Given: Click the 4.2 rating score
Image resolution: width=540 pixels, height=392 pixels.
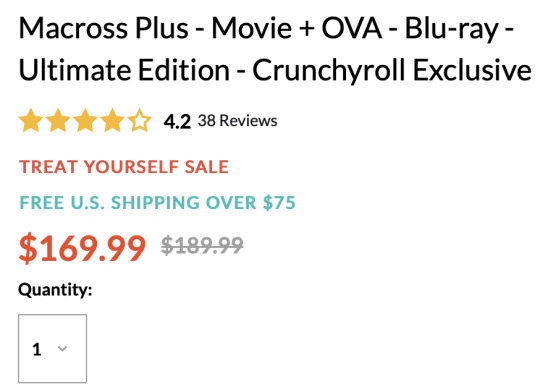Looking at the screenshot, I should pos(177,121).
